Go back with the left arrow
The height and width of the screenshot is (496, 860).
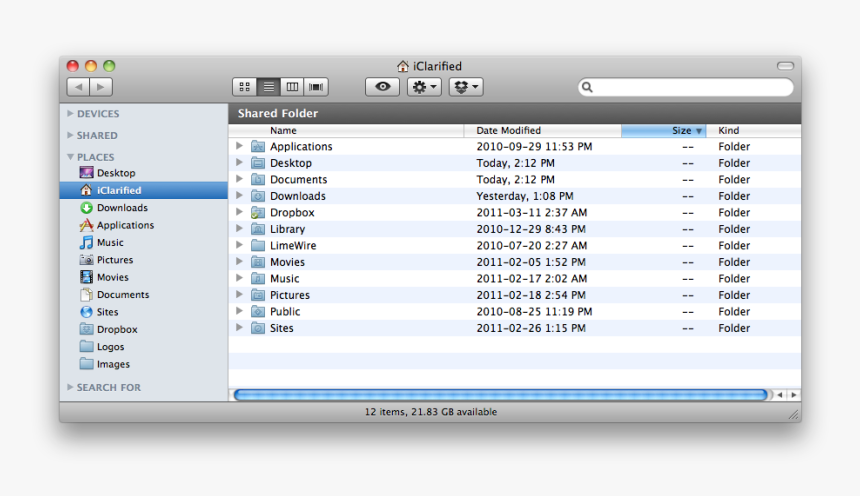pos(78,87)
